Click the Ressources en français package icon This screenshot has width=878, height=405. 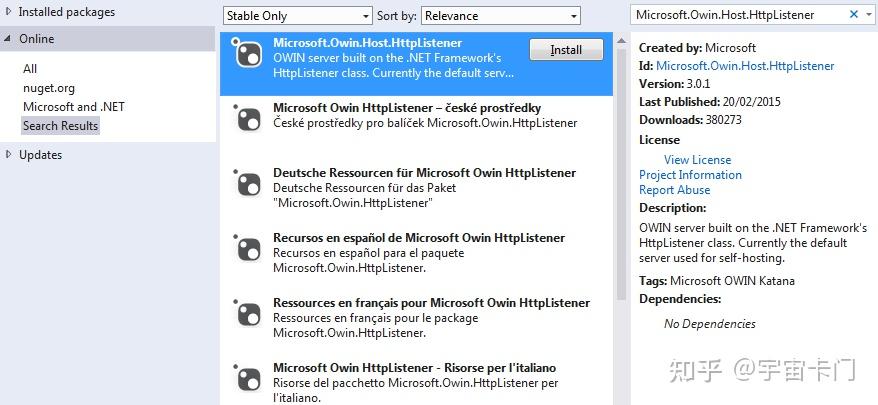(246, 314)
